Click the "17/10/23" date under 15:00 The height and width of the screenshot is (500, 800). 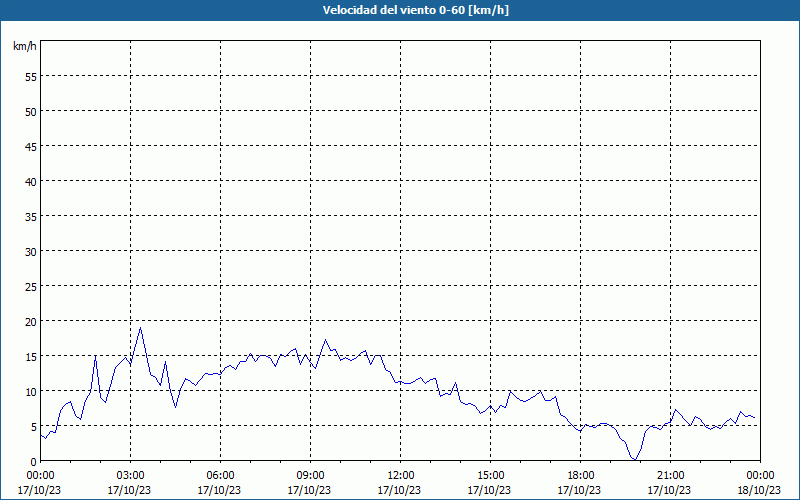489,490
